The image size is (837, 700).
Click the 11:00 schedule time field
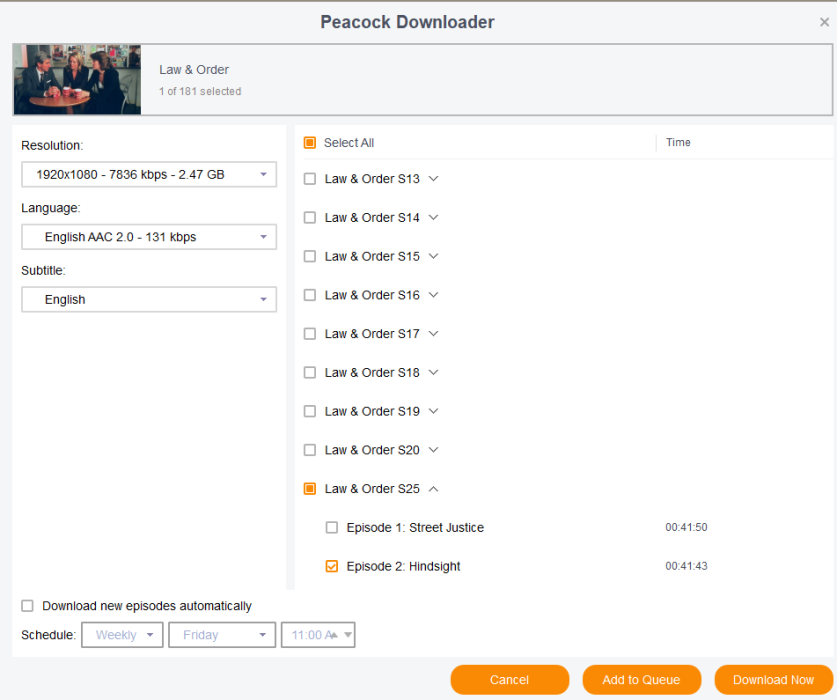318,635
